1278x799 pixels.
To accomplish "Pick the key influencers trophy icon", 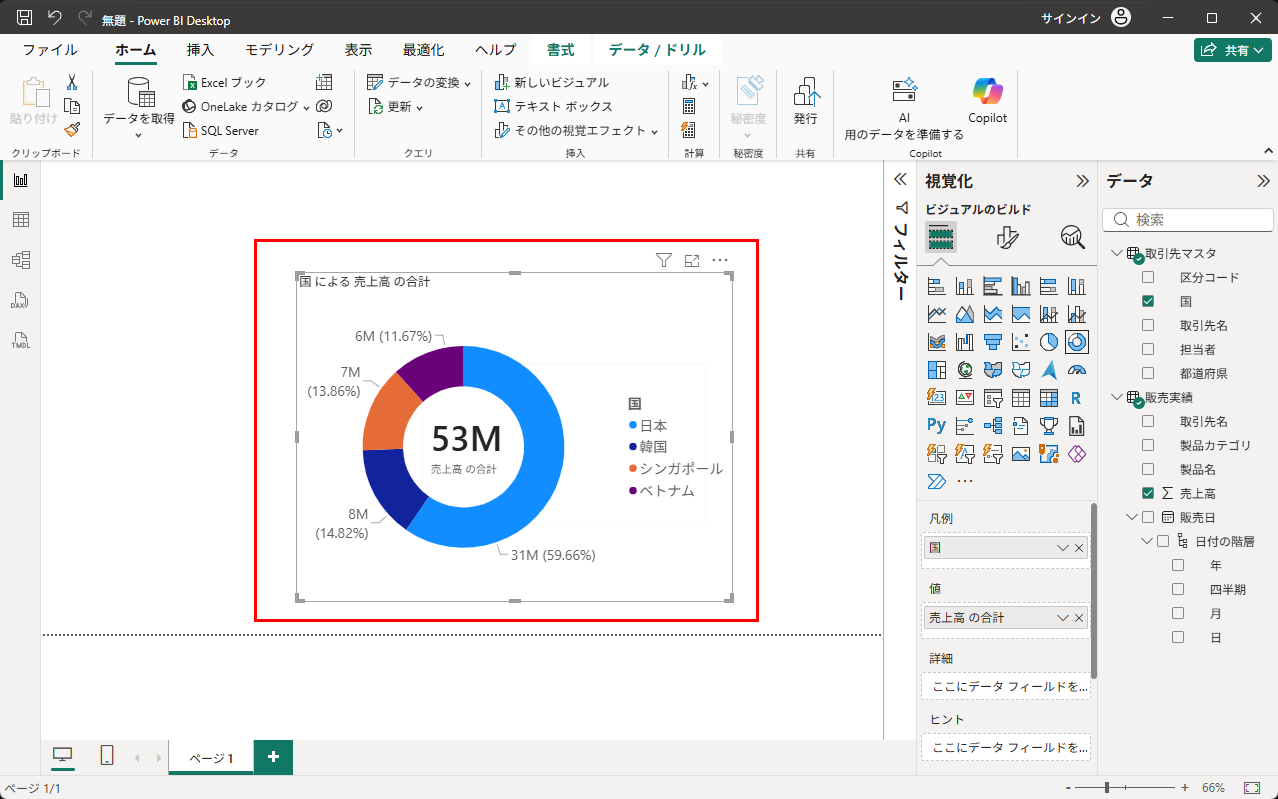I will click(1048, 426).
